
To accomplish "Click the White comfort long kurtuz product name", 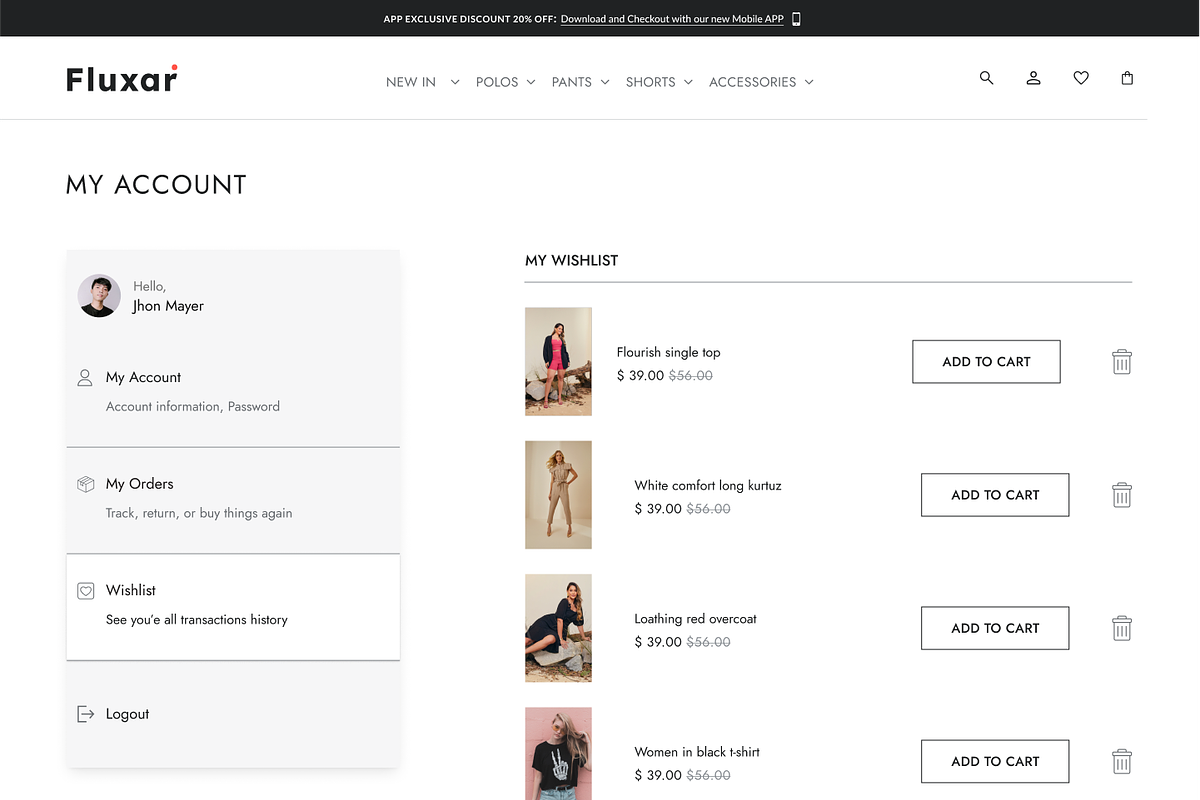I will tap(708, 485).
